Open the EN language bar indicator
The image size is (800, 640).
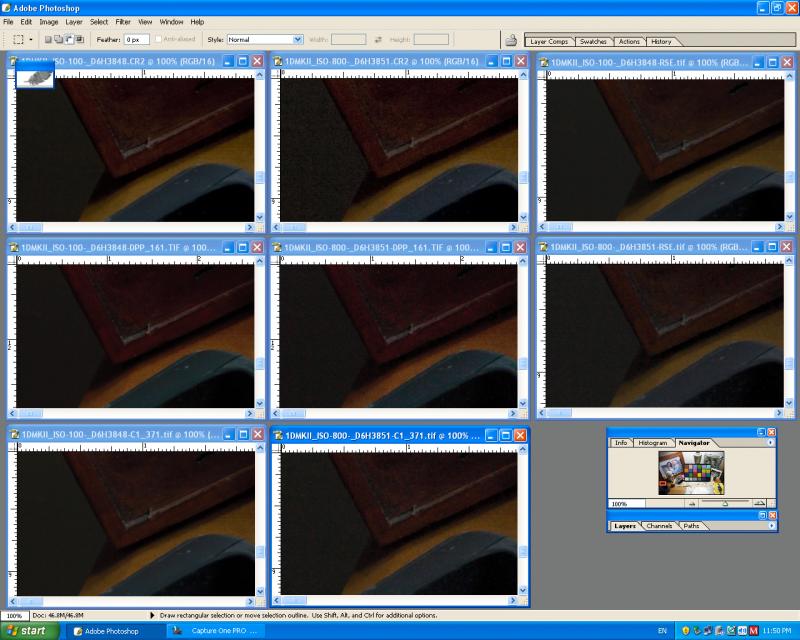662,631
